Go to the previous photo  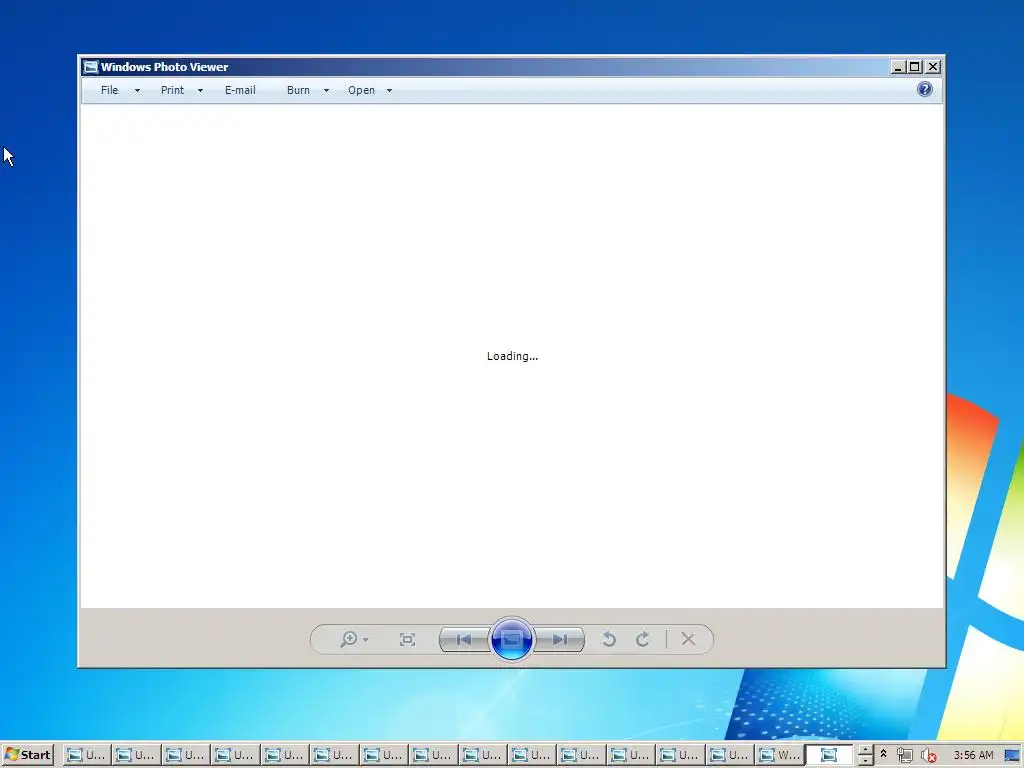click(x=464, y=640)
